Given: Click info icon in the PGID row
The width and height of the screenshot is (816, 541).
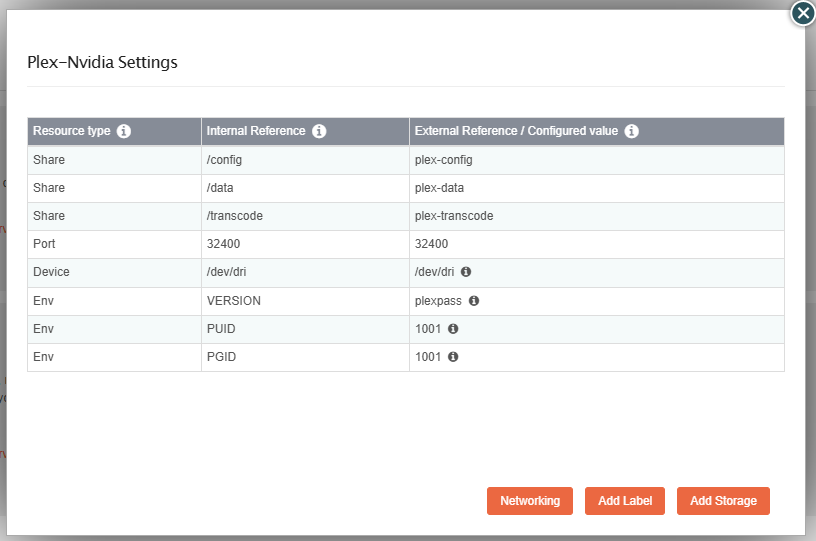Looking at the screenshot, I should [453, 356].
